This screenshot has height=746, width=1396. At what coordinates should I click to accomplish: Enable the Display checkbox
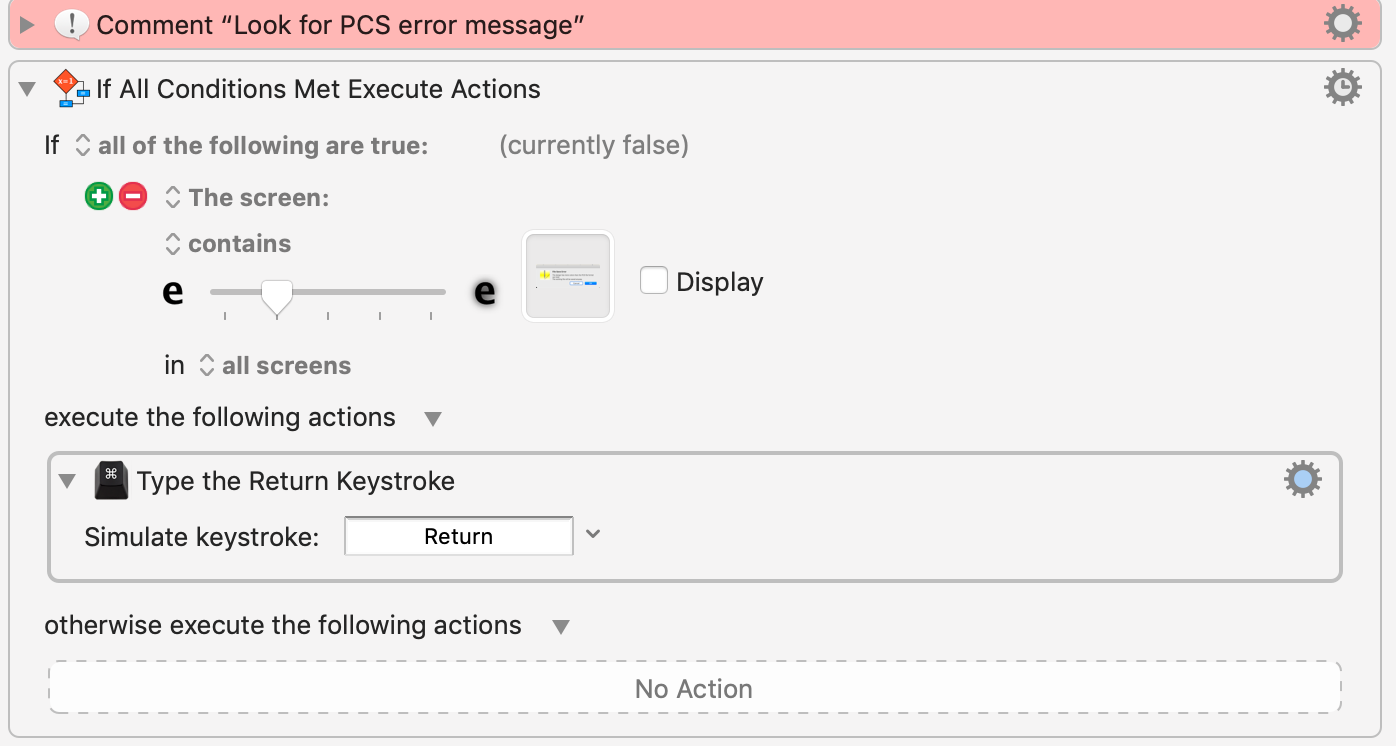point(654,281)
